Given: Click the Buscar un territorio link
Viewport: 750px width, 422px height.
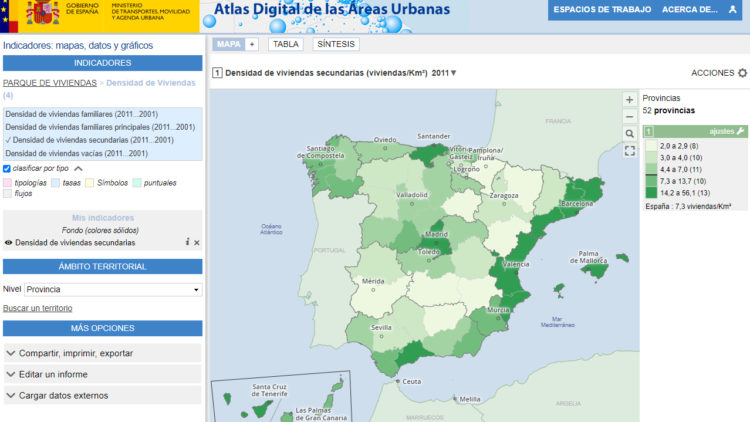Looking at the screenshot, I should (37, 308).
